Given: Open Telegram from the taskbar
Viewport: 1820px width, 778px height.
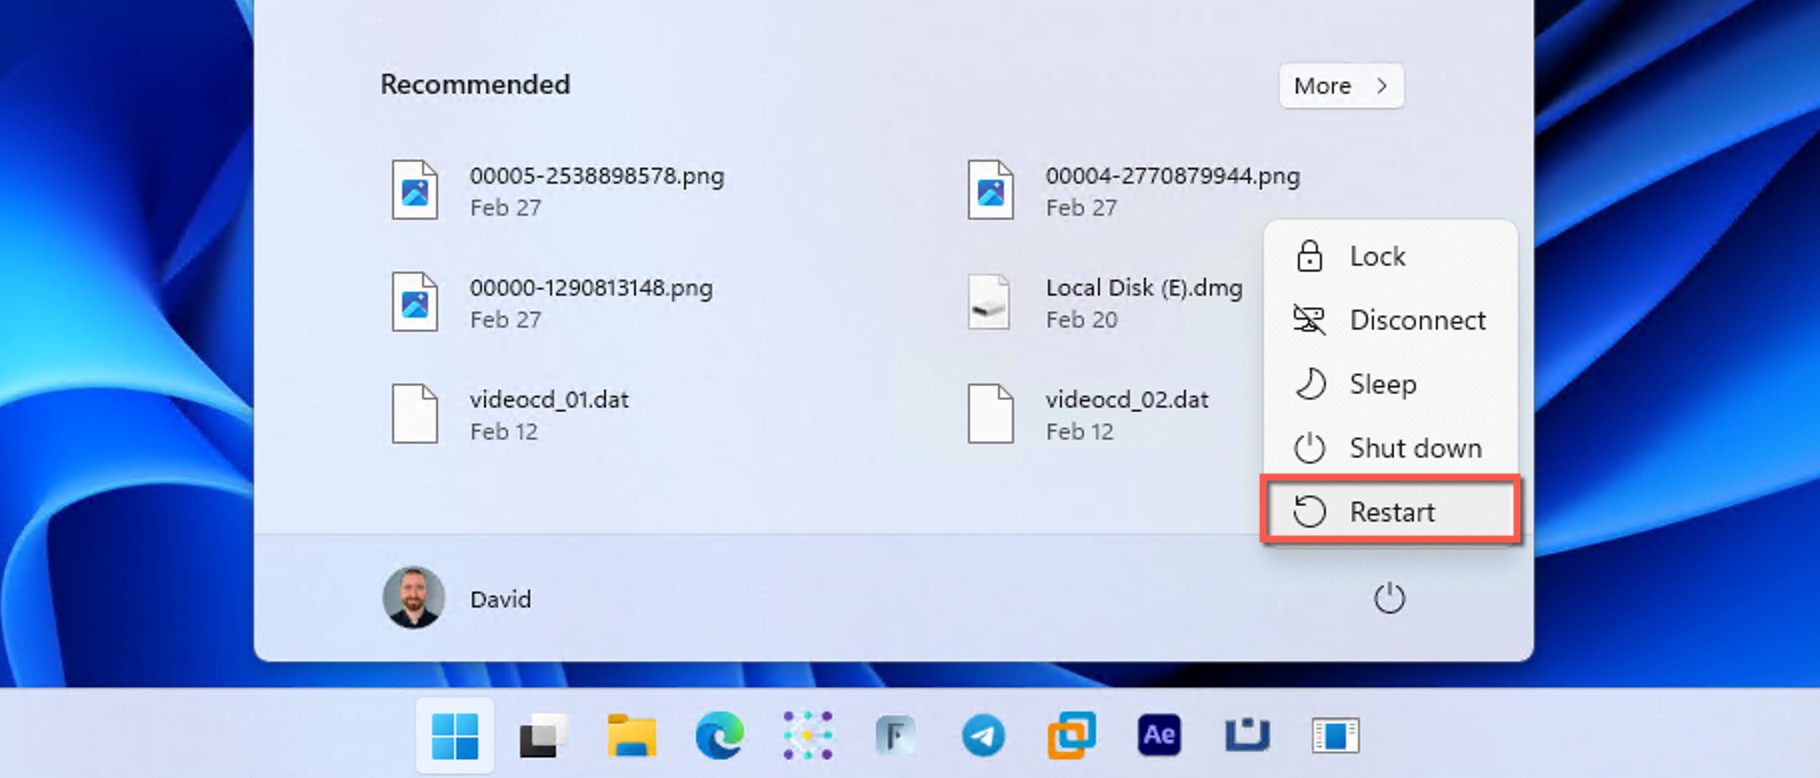Looking at the screenshot, I should (x=983, y=736).
